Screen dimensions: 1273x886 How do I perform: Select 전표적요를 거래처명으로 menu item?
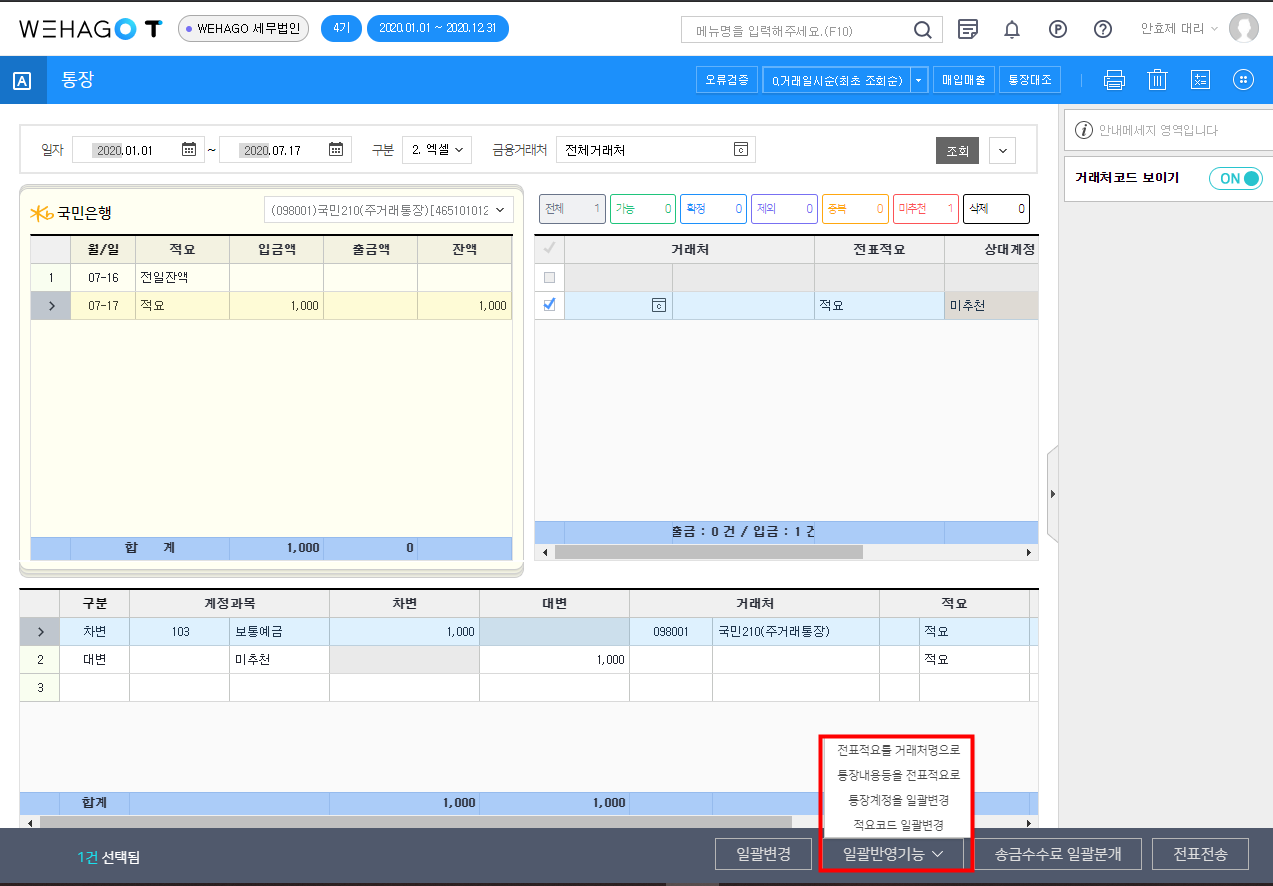pyautogui.click(x=897, y=749)
